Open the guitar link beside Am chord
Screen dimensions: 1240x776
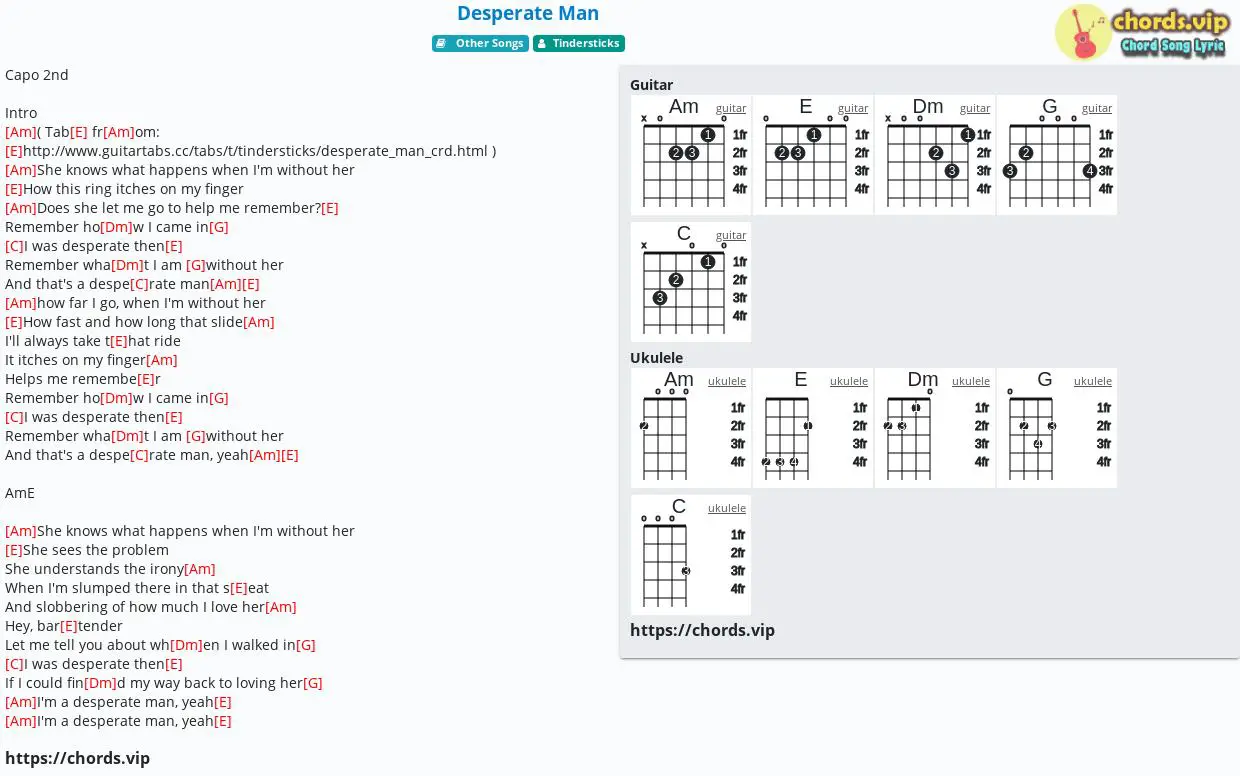coord(731,108)
